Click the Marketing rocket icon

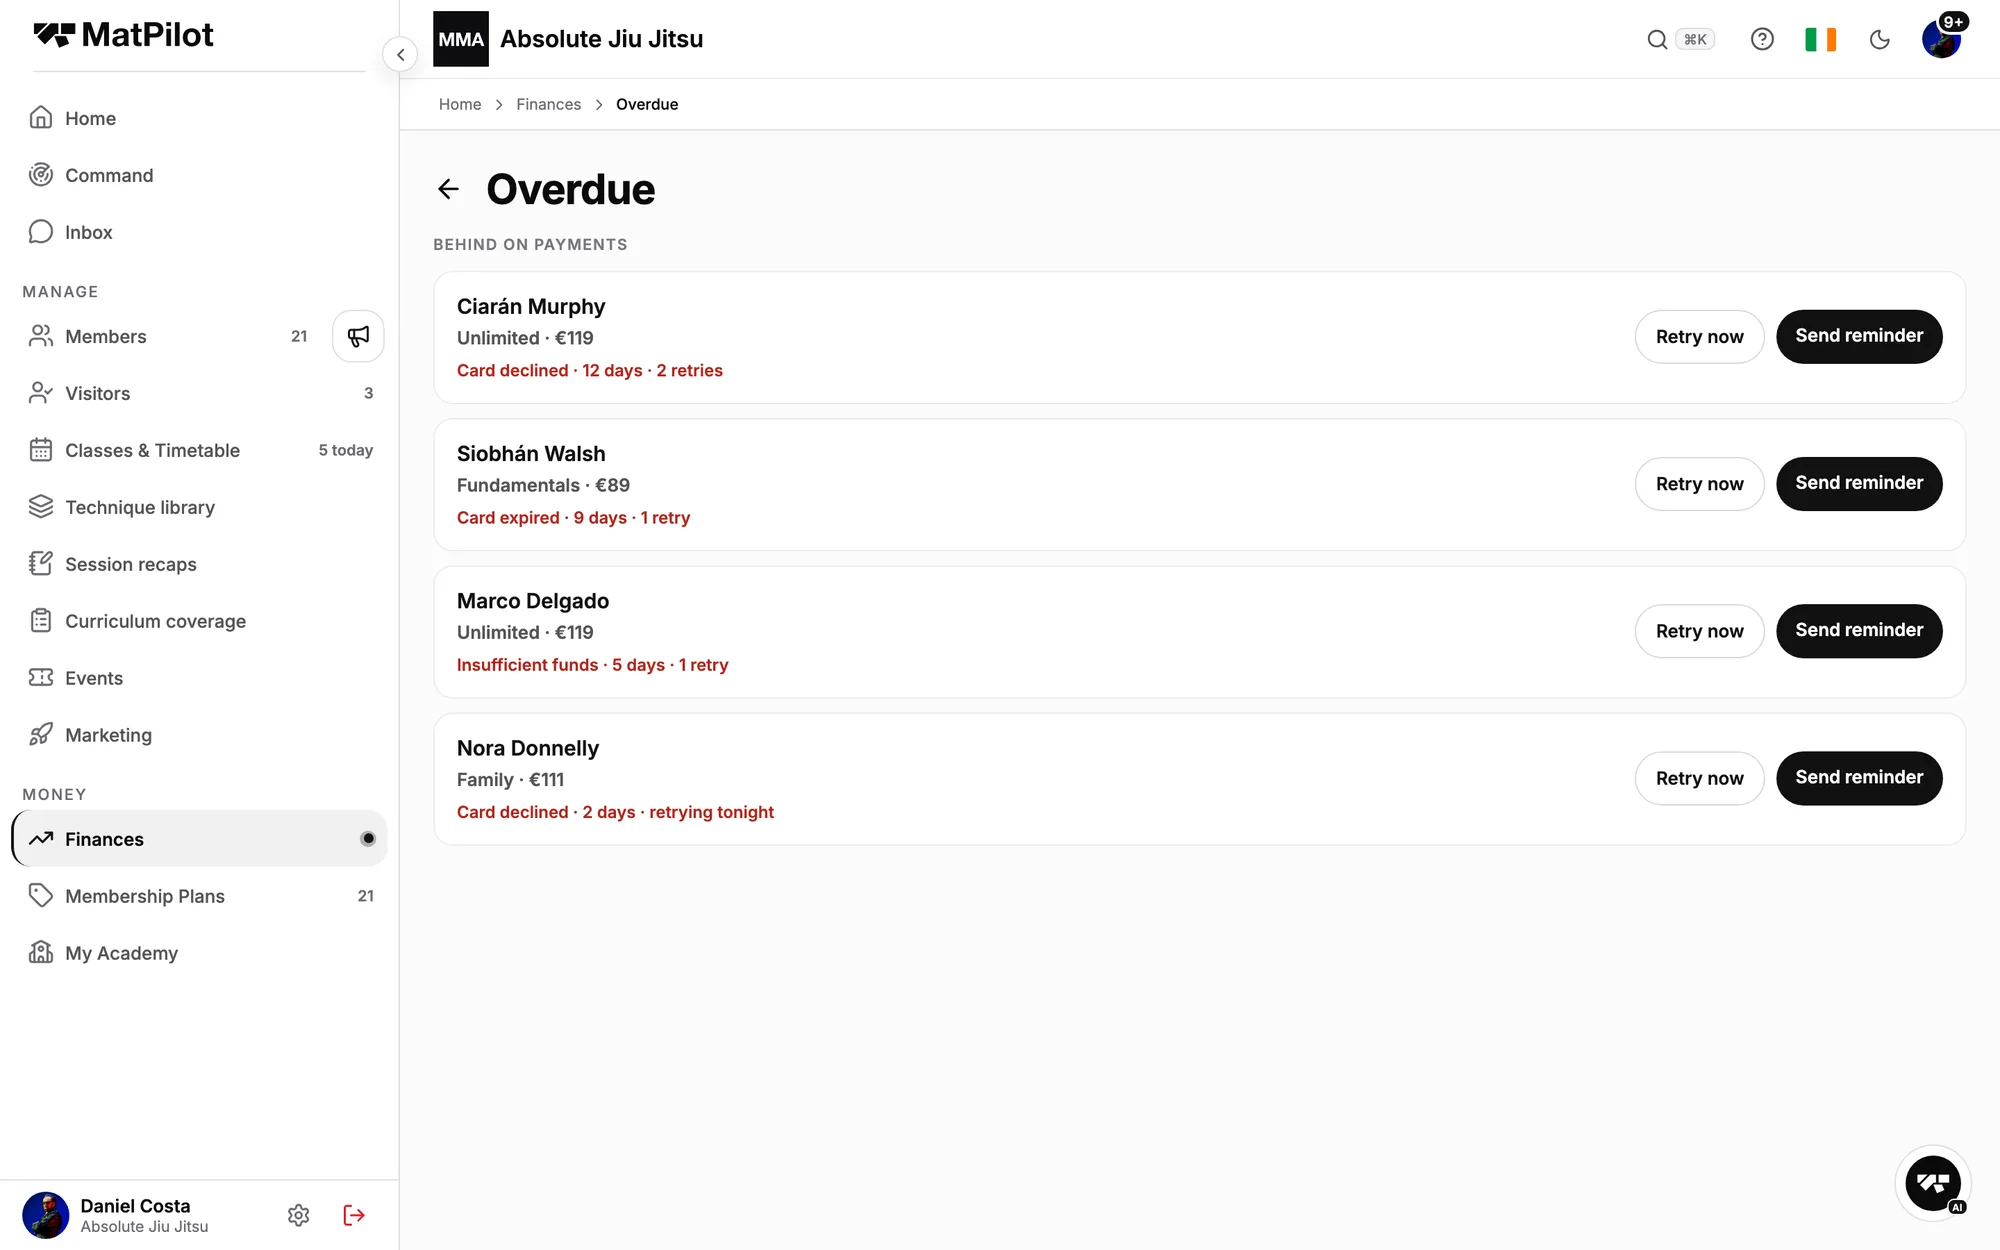(41, 735)
